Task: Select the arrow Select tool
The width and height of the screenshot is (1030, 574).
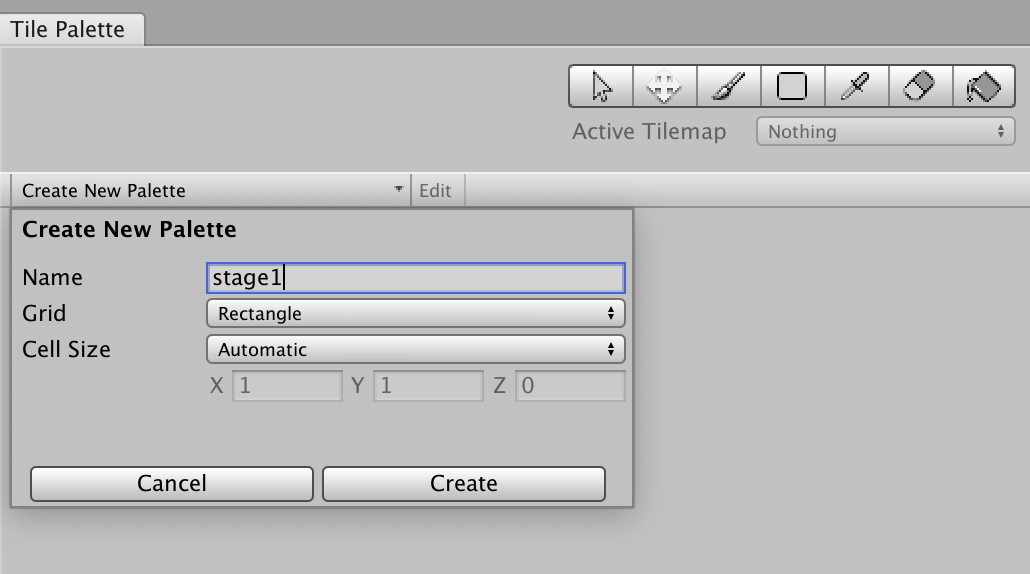Action: point(601,87)
